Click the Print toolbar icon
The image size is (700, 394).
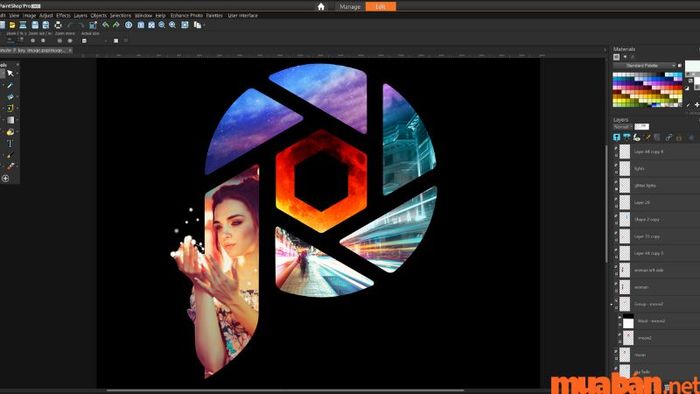(x=58, y=25)
